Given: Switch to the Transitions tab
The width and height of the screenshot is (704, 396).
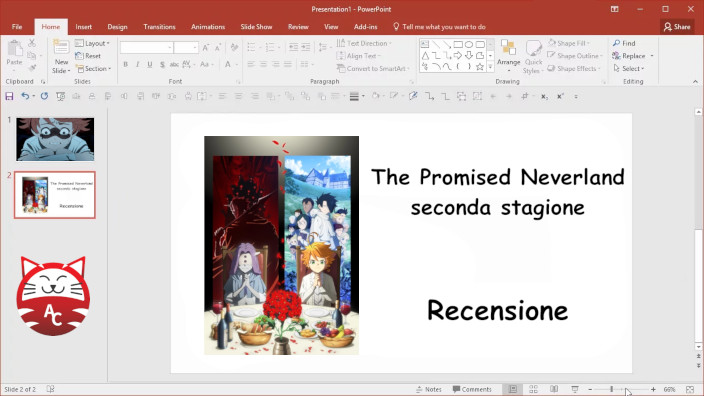Looking at the screenshot, I should click(x=159, y=27).
